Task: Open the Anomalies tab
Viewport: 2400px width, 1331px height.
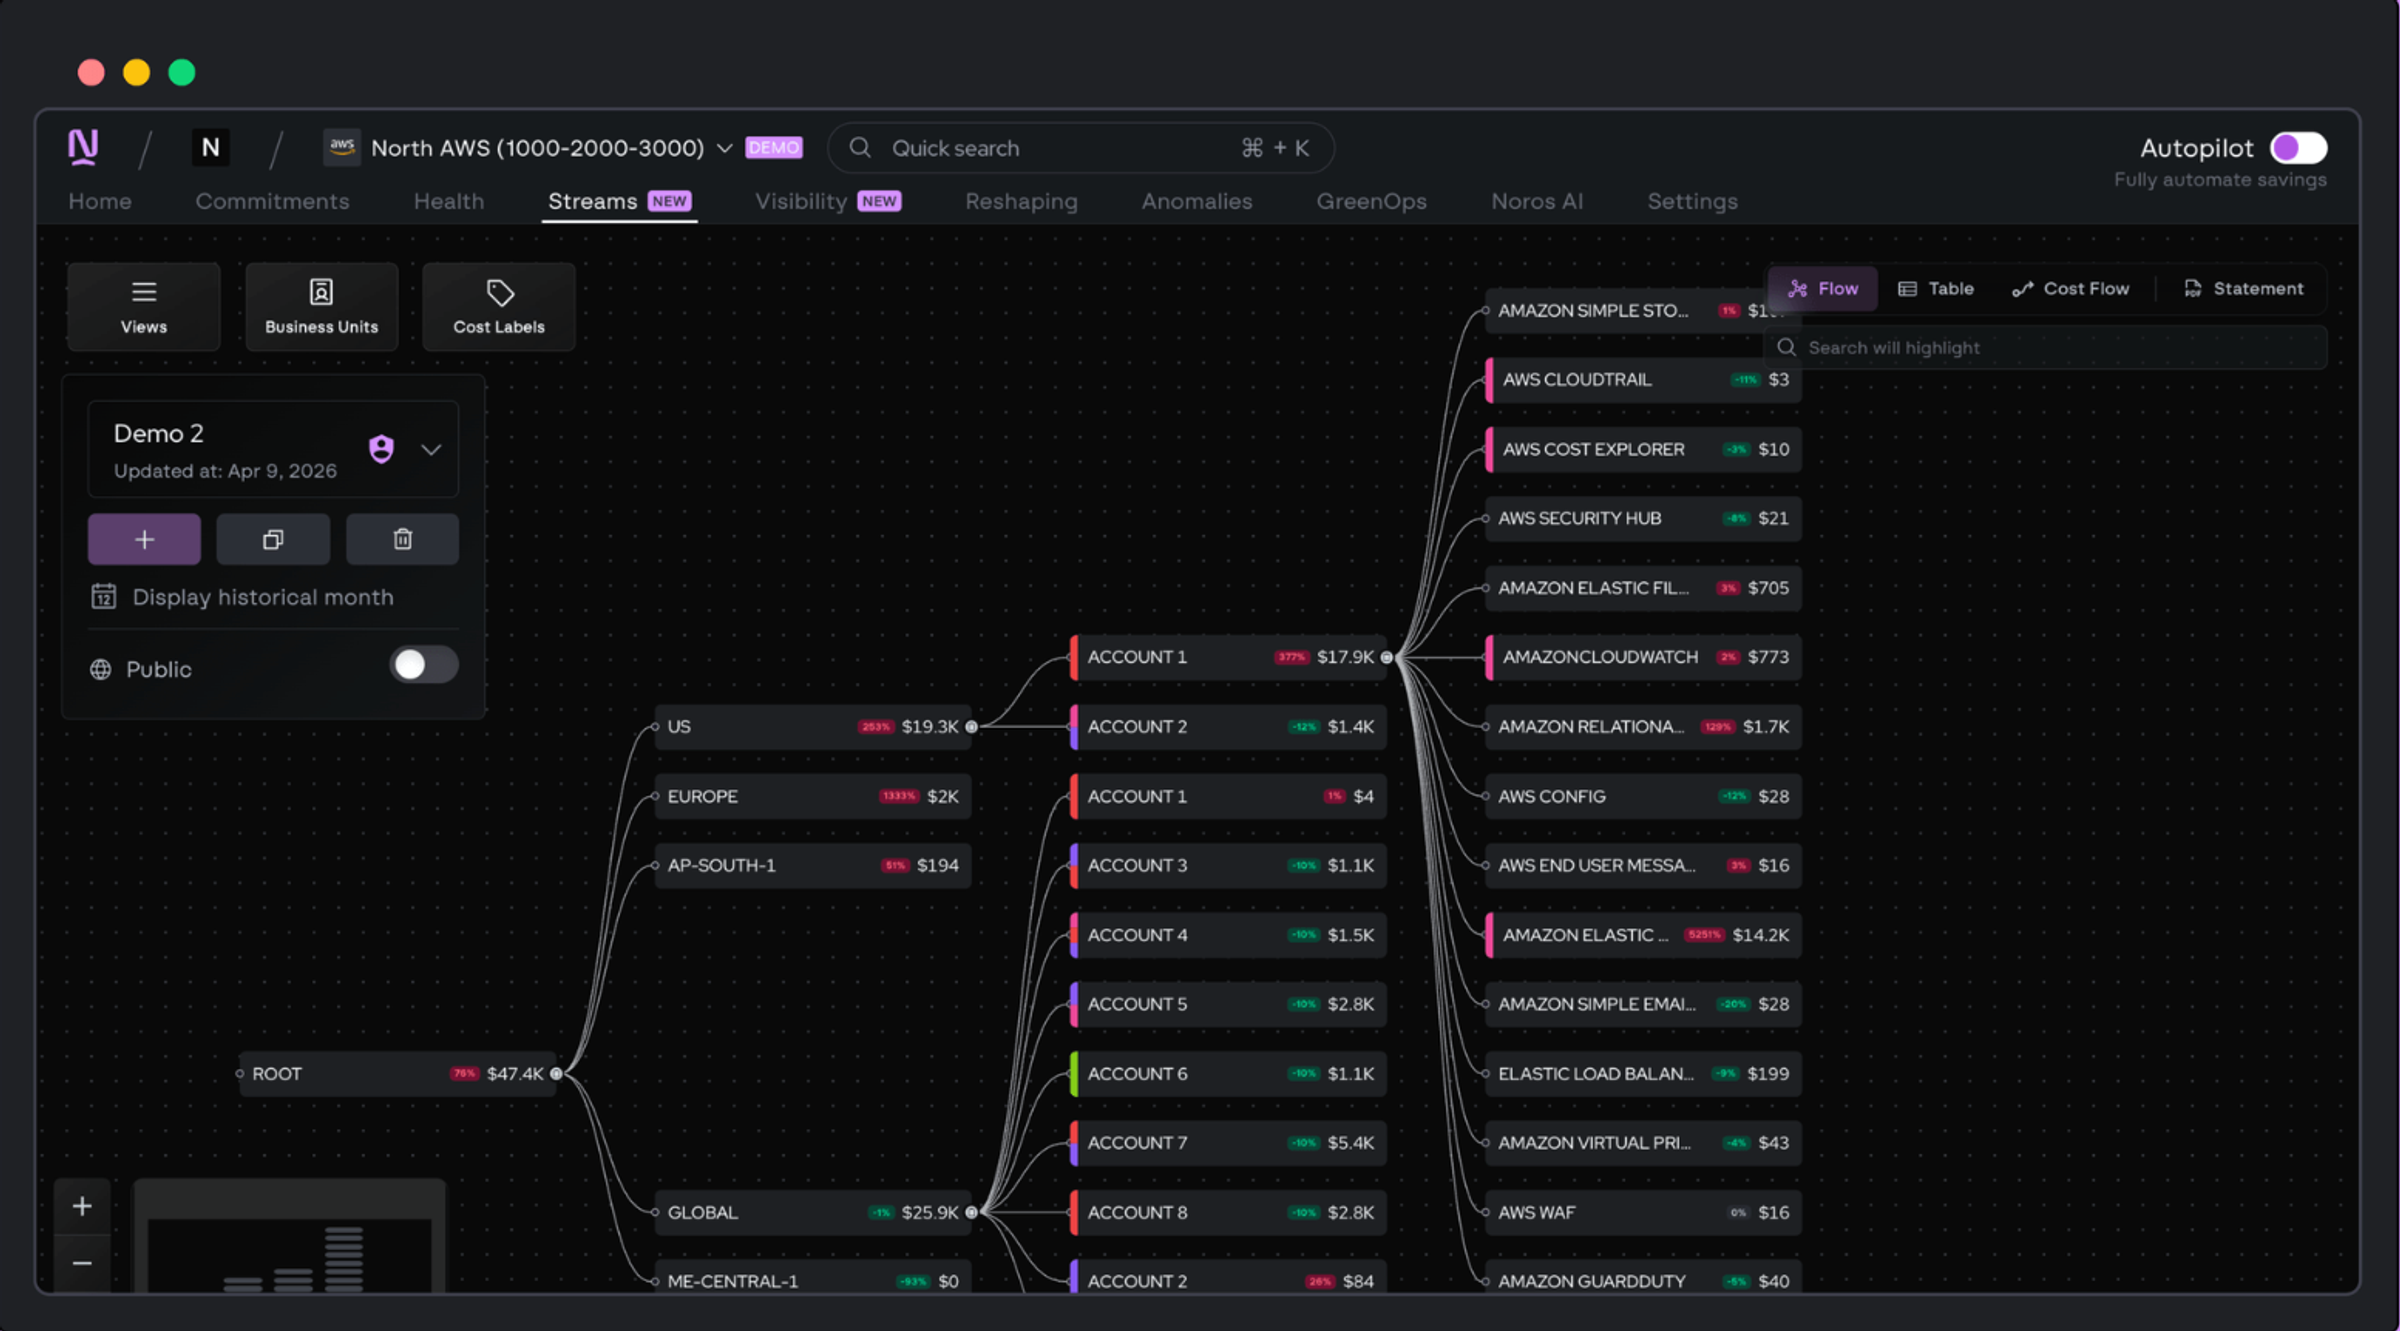Action: (1197, 201)
